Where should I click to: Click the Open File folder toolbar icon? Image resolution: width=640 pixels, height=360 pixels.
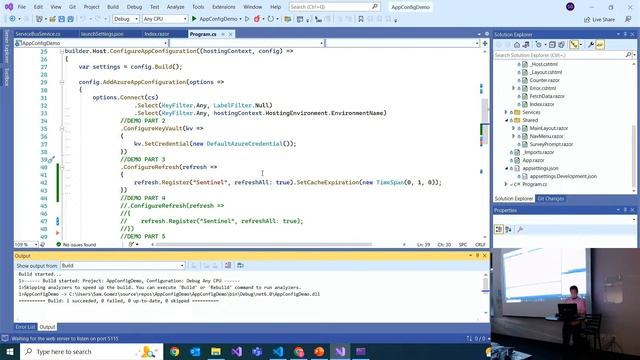coord(52,19)
